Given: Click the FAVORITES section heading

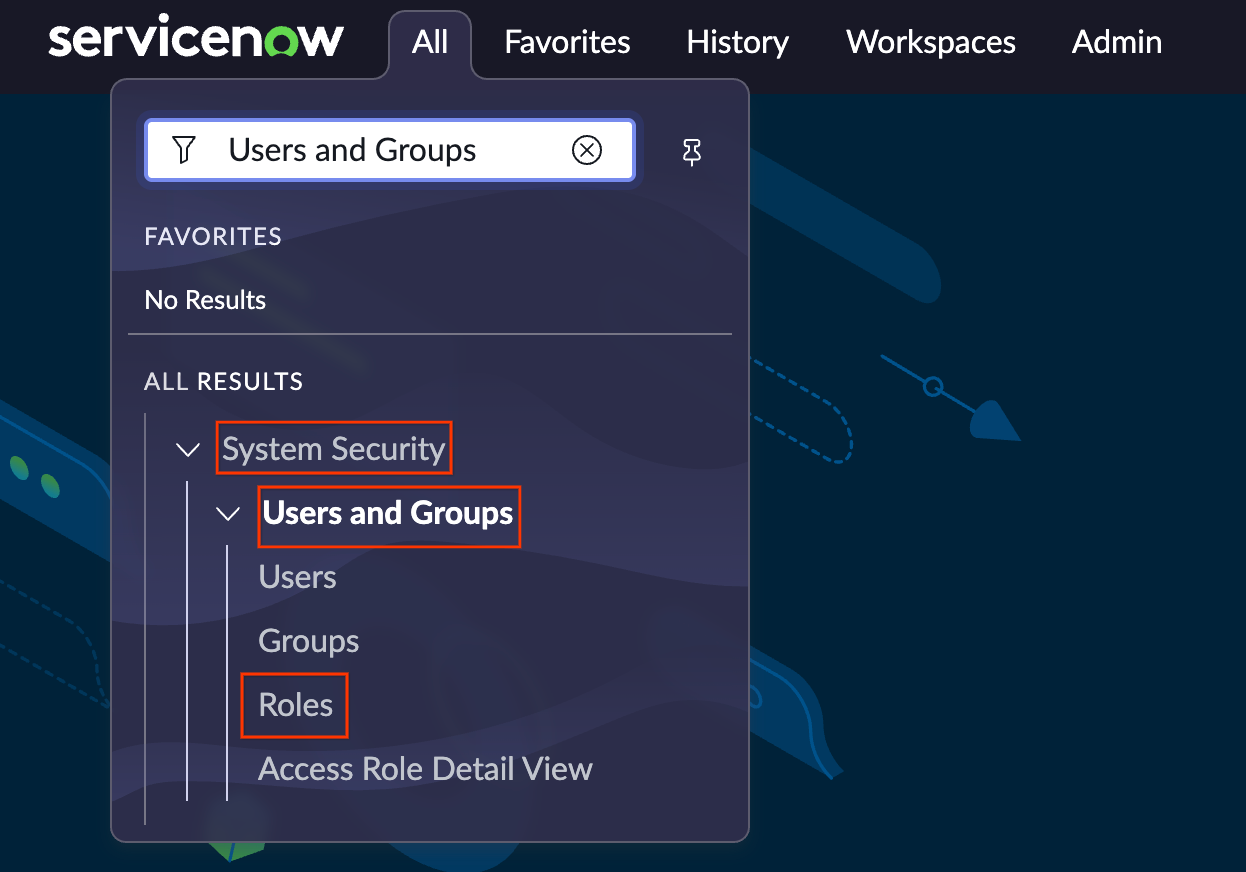Looking at the screenshot, I should click(213, 237).
